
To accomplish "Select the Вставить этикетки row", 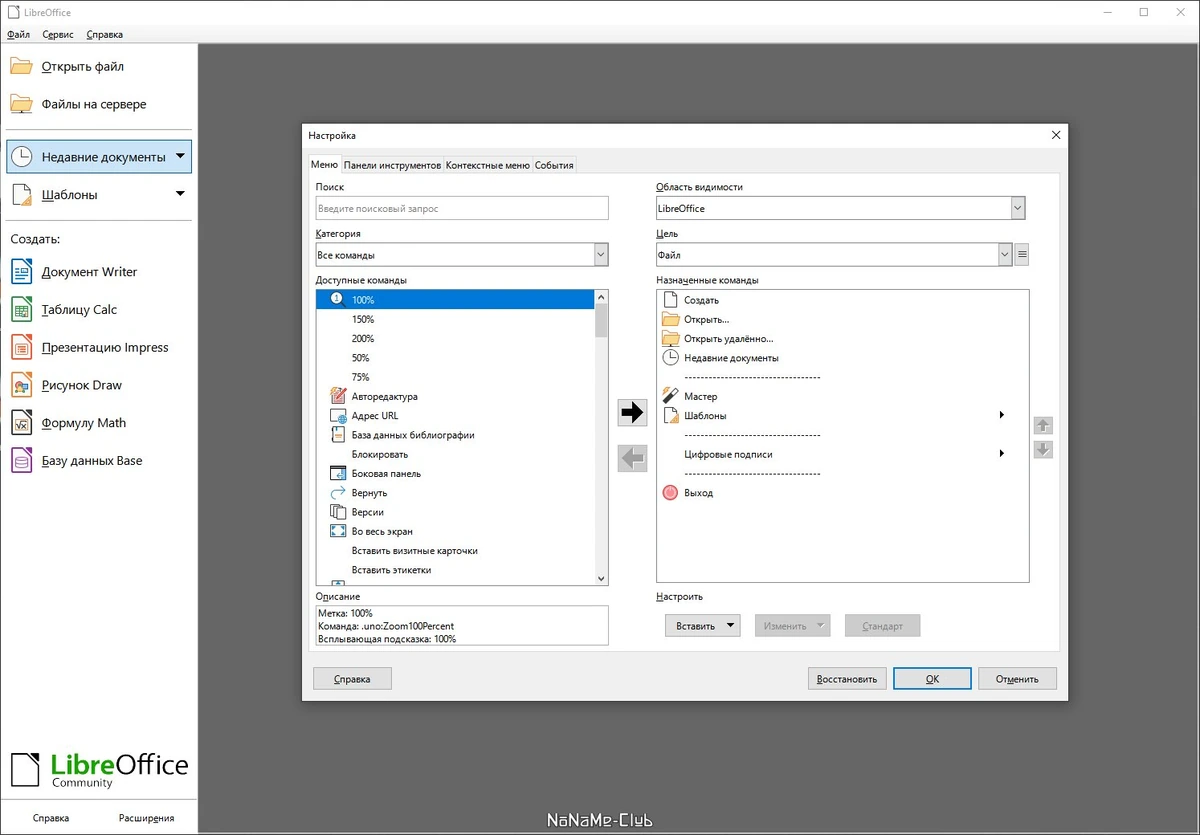I will pyautogui.click(x=455, y=570).
